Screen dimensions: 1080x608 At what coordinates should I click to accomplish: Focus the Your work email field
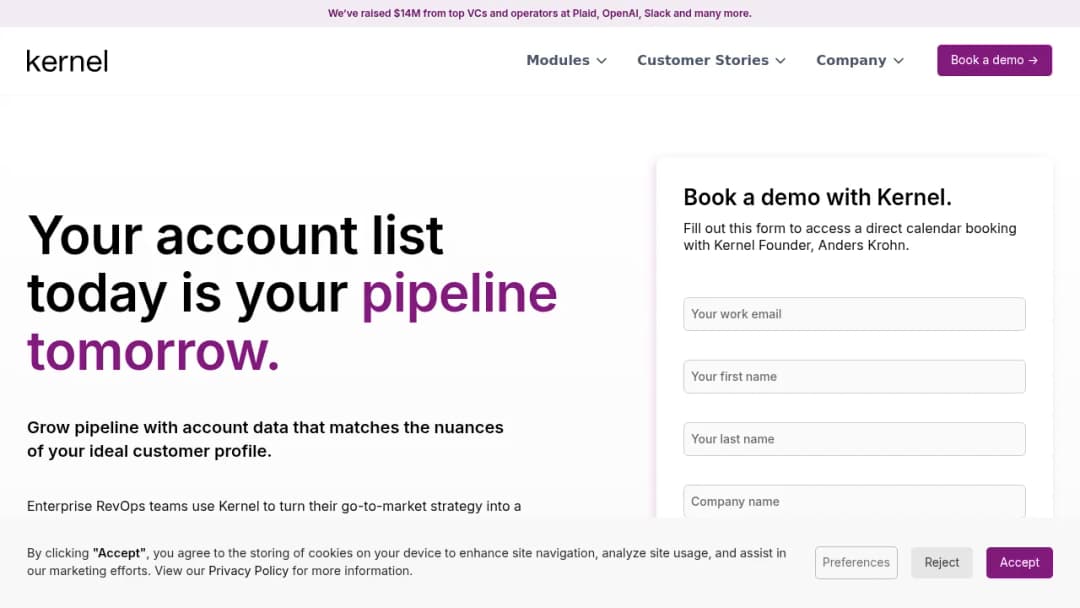854,314
